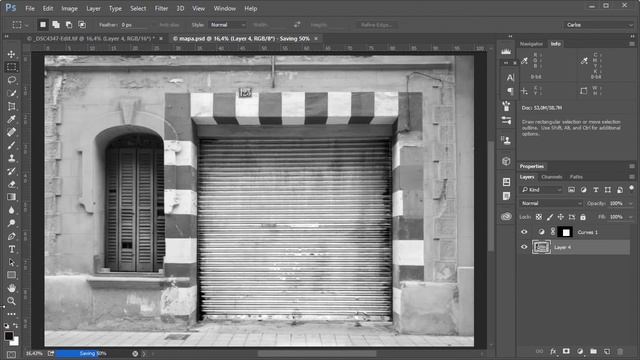Screen dimensions: 640x360
Task: Select the Hand tool
Action: click(11, 288)
